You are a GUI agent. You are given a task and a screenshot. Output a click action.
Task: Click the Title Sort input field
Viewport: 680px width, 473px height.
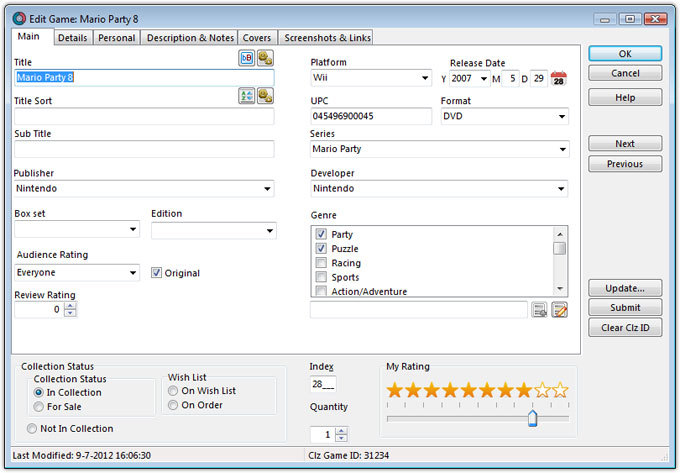144,116
